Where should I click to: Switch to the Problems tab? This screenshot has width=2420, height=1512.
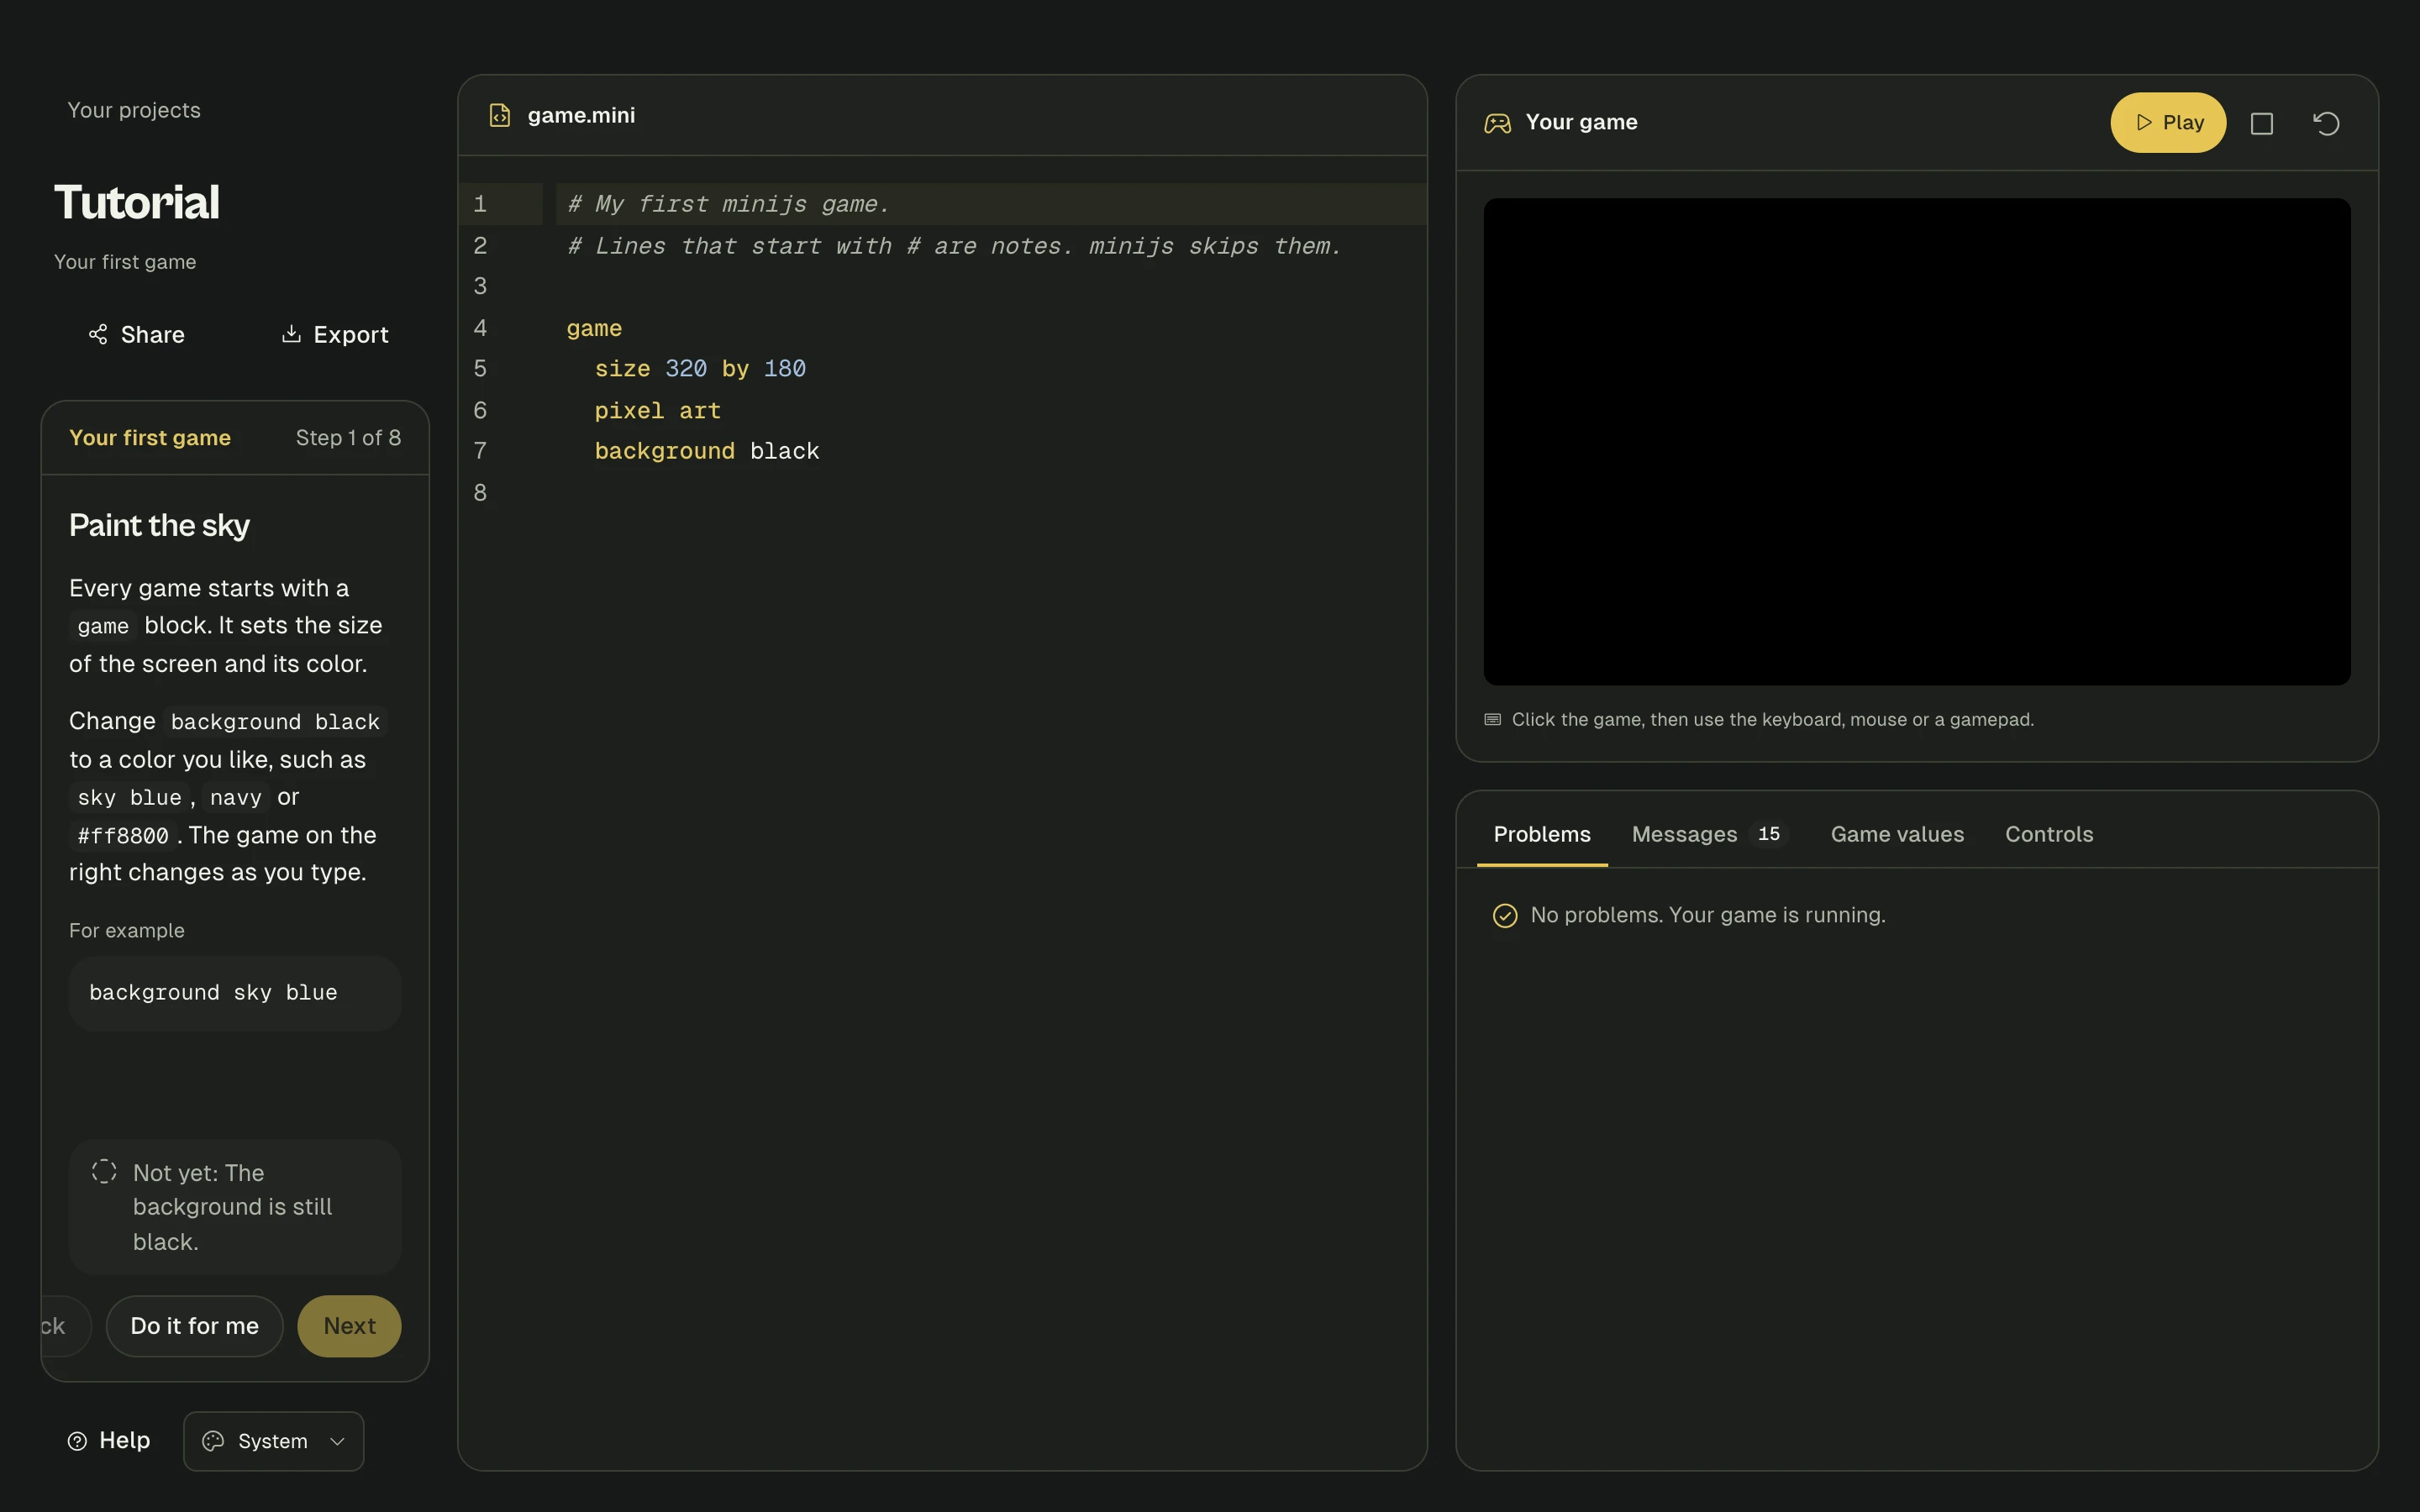click(1541, 834)
